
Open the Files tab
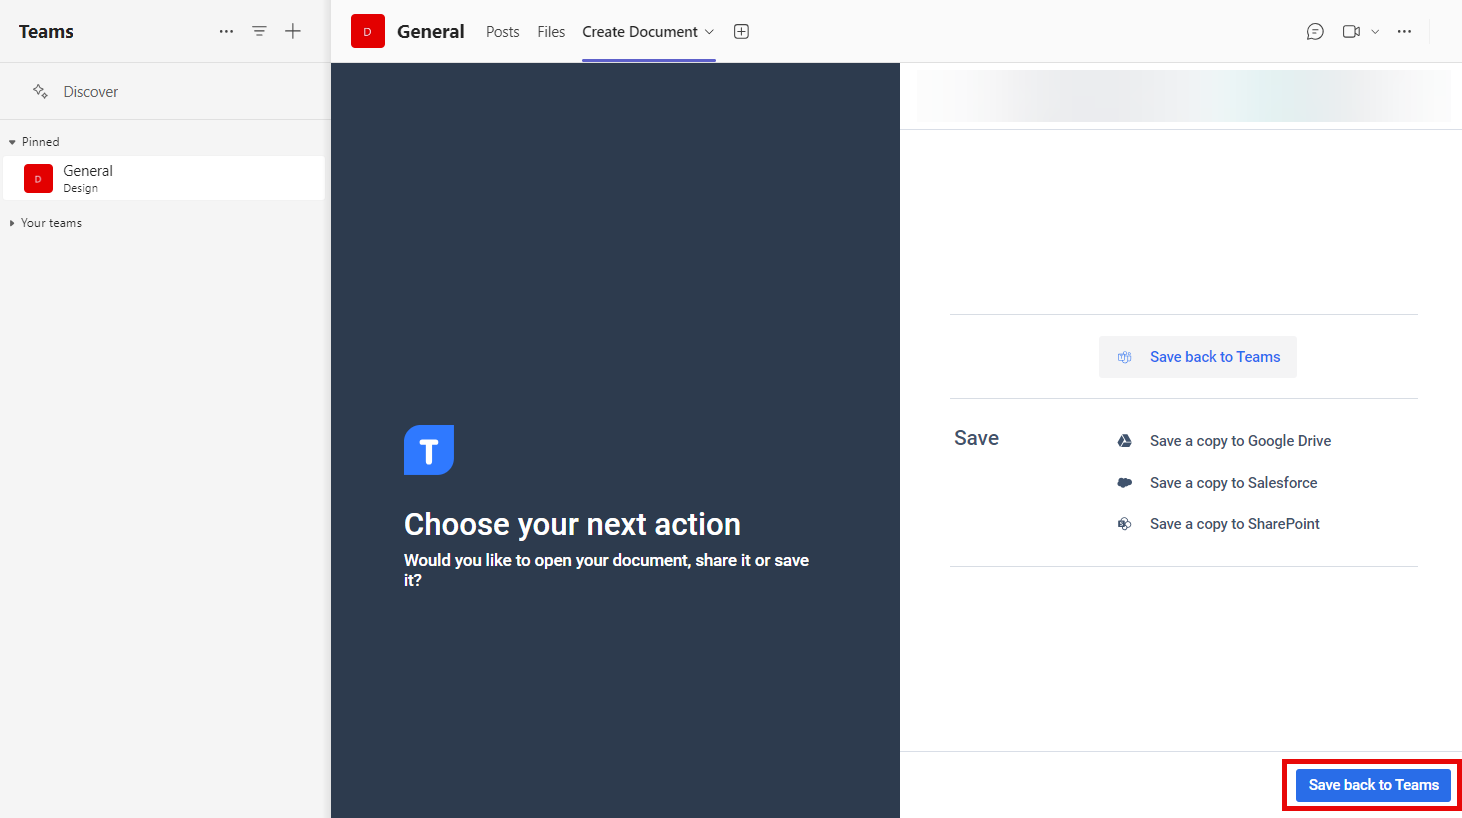click(x=551, y=31)
